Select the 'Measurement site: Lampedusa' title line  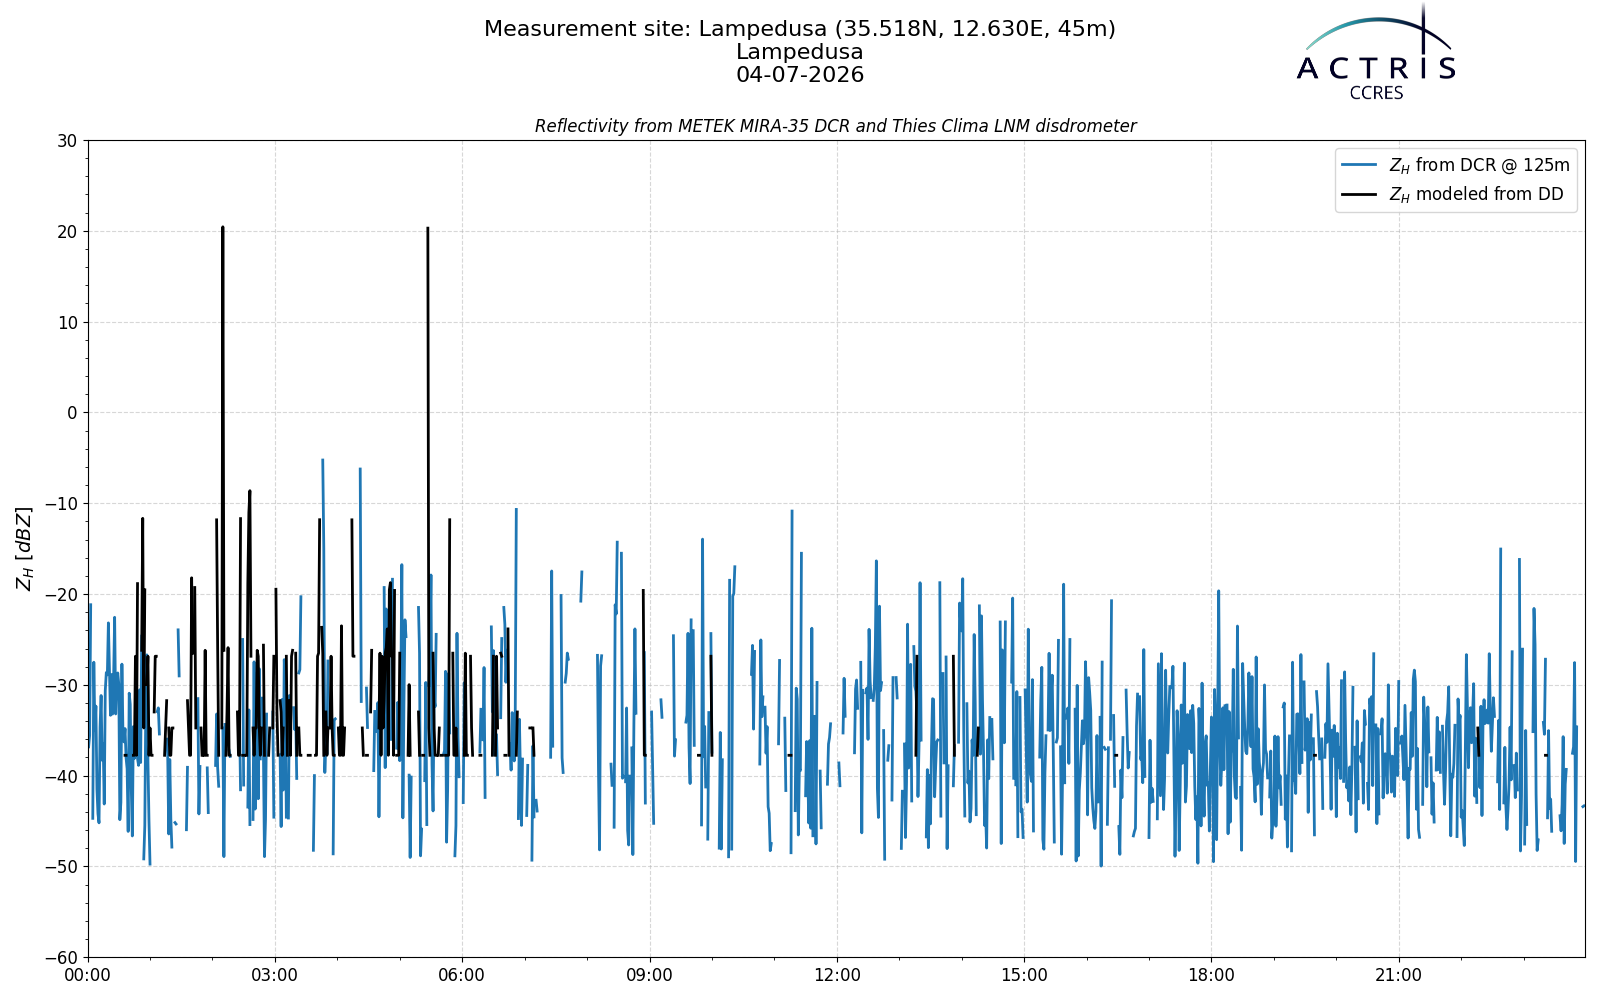[800, 30]
